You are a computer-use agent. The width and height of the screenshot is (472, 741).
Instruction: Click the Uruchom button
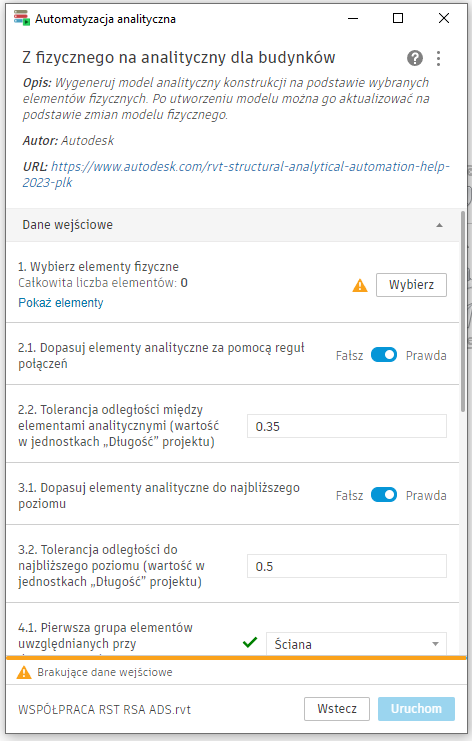click(416, 709)
